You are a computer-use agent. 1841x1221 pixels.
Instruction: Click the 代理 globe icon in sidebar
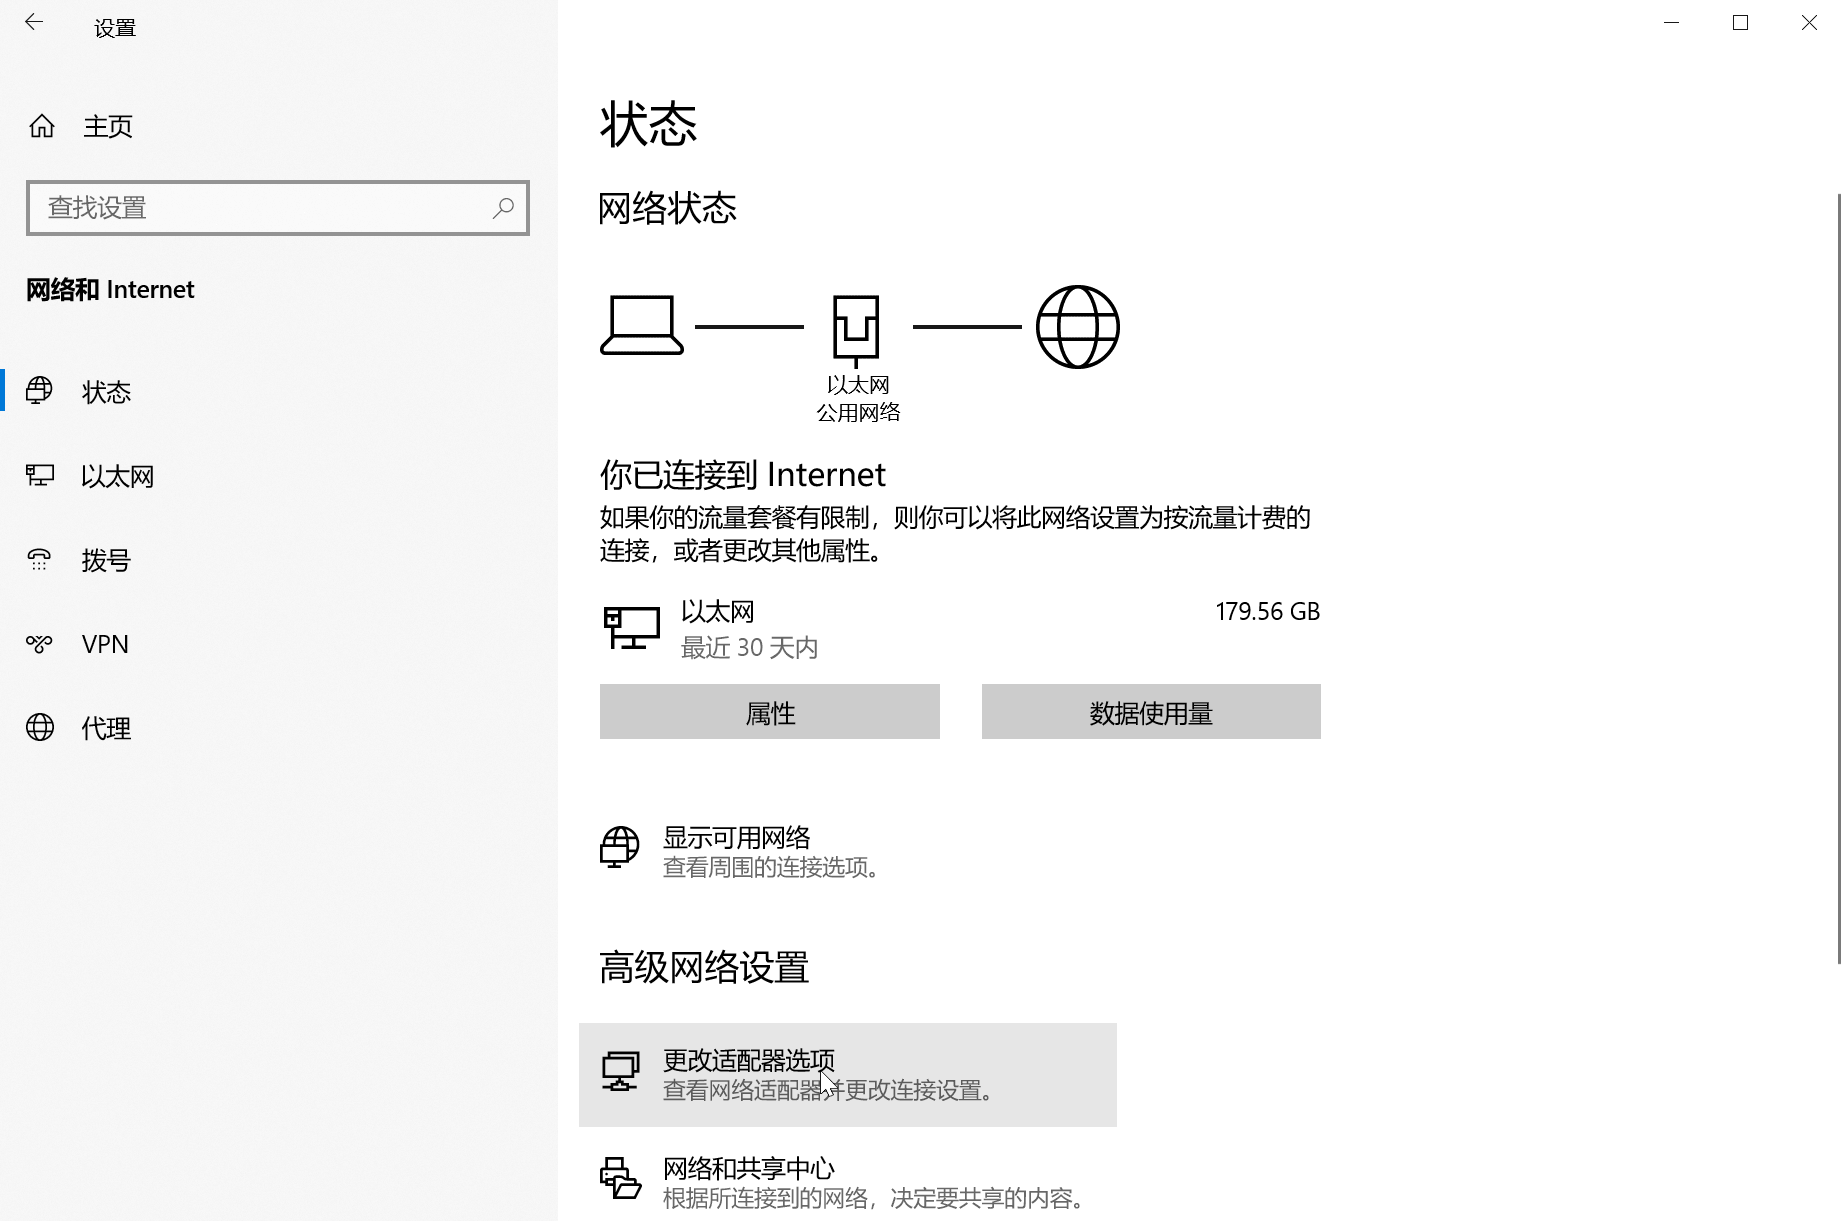(x=40, y=728)
